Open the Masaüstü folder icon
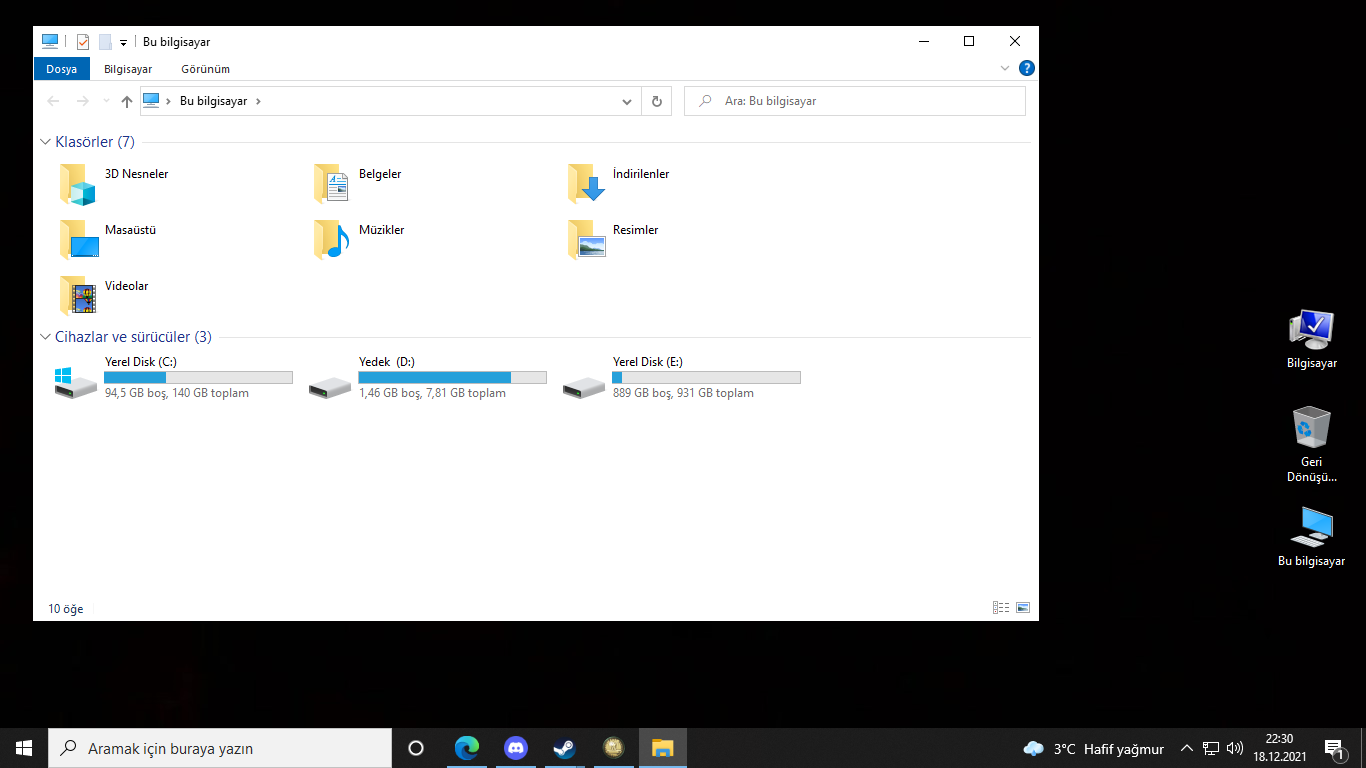Screen dimensions: 1366x768 pos(78,240)
